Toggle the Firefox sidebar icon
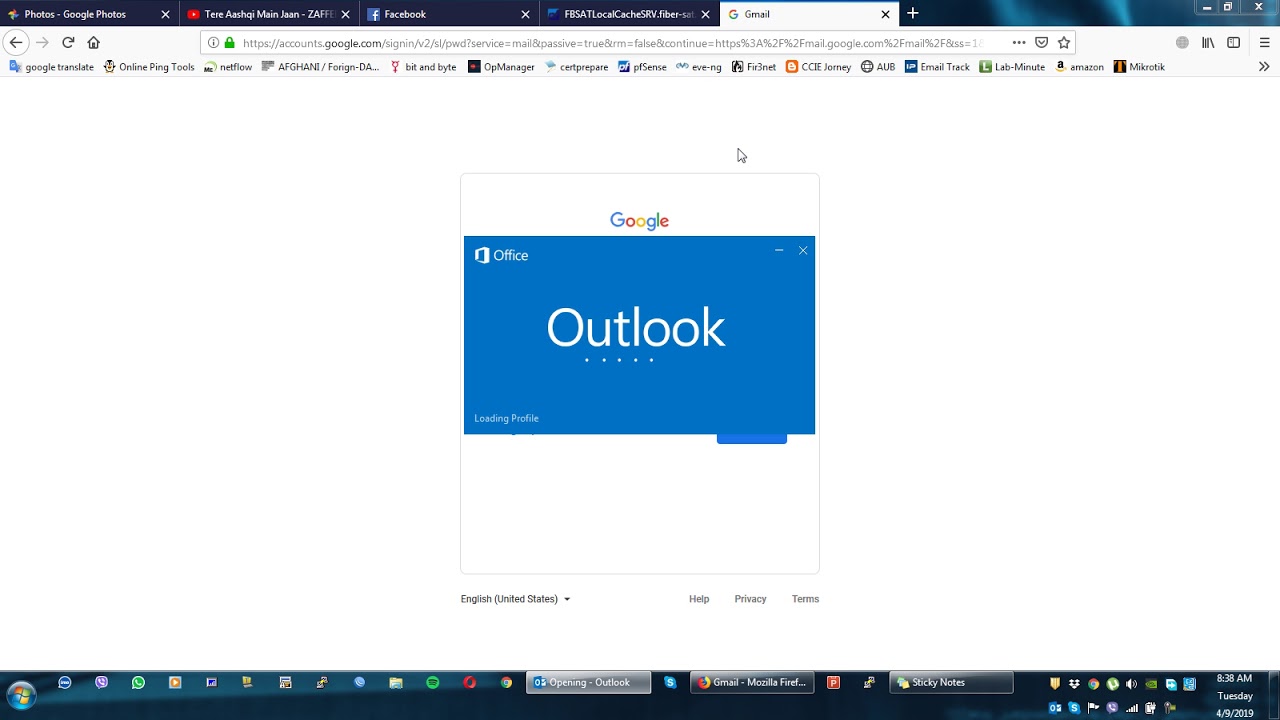The width and height of the screenshot is (1280, 720). (x=1234, y=43)
